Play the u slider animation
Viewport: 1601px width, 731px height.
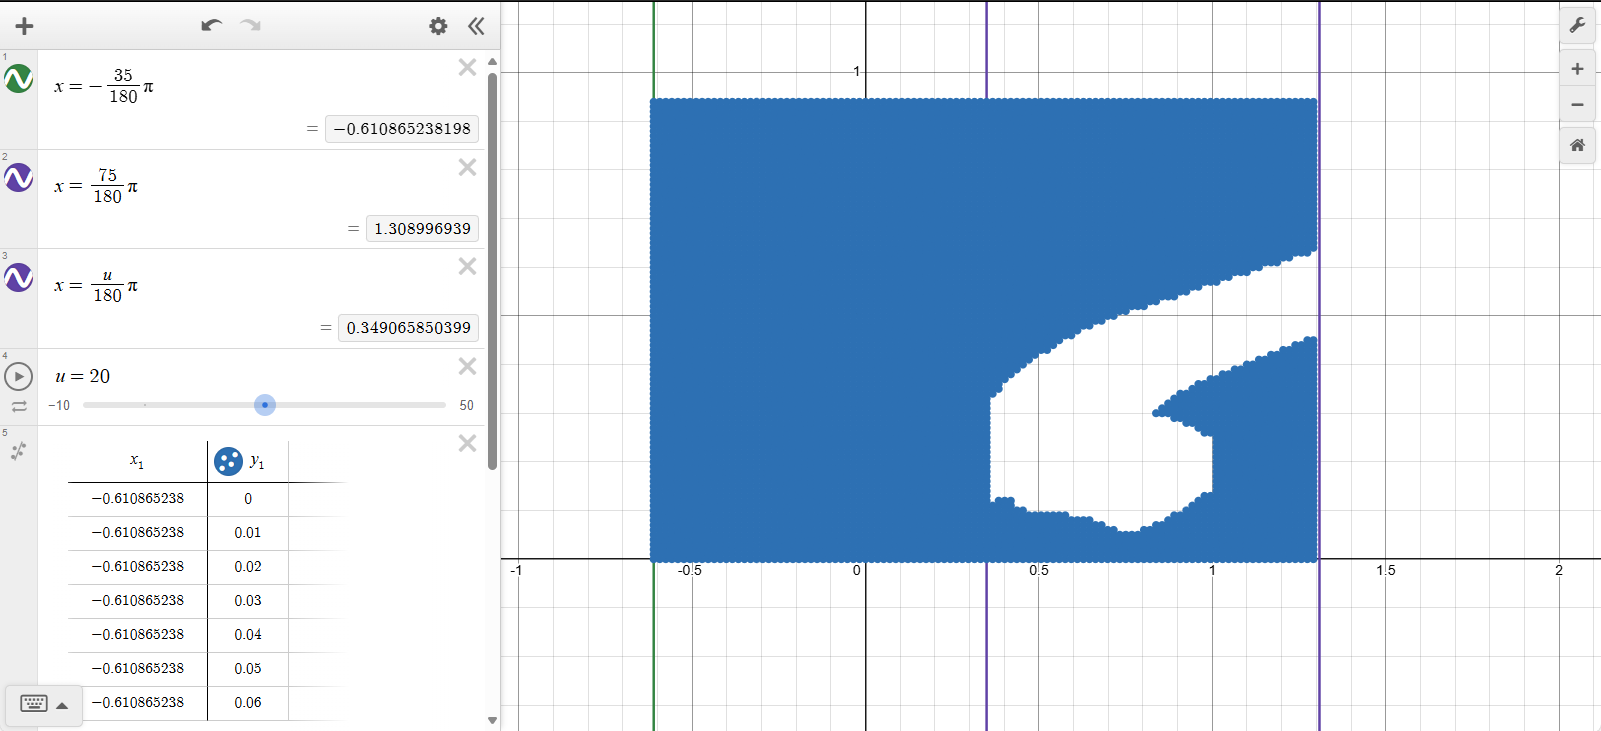(19, 377)
